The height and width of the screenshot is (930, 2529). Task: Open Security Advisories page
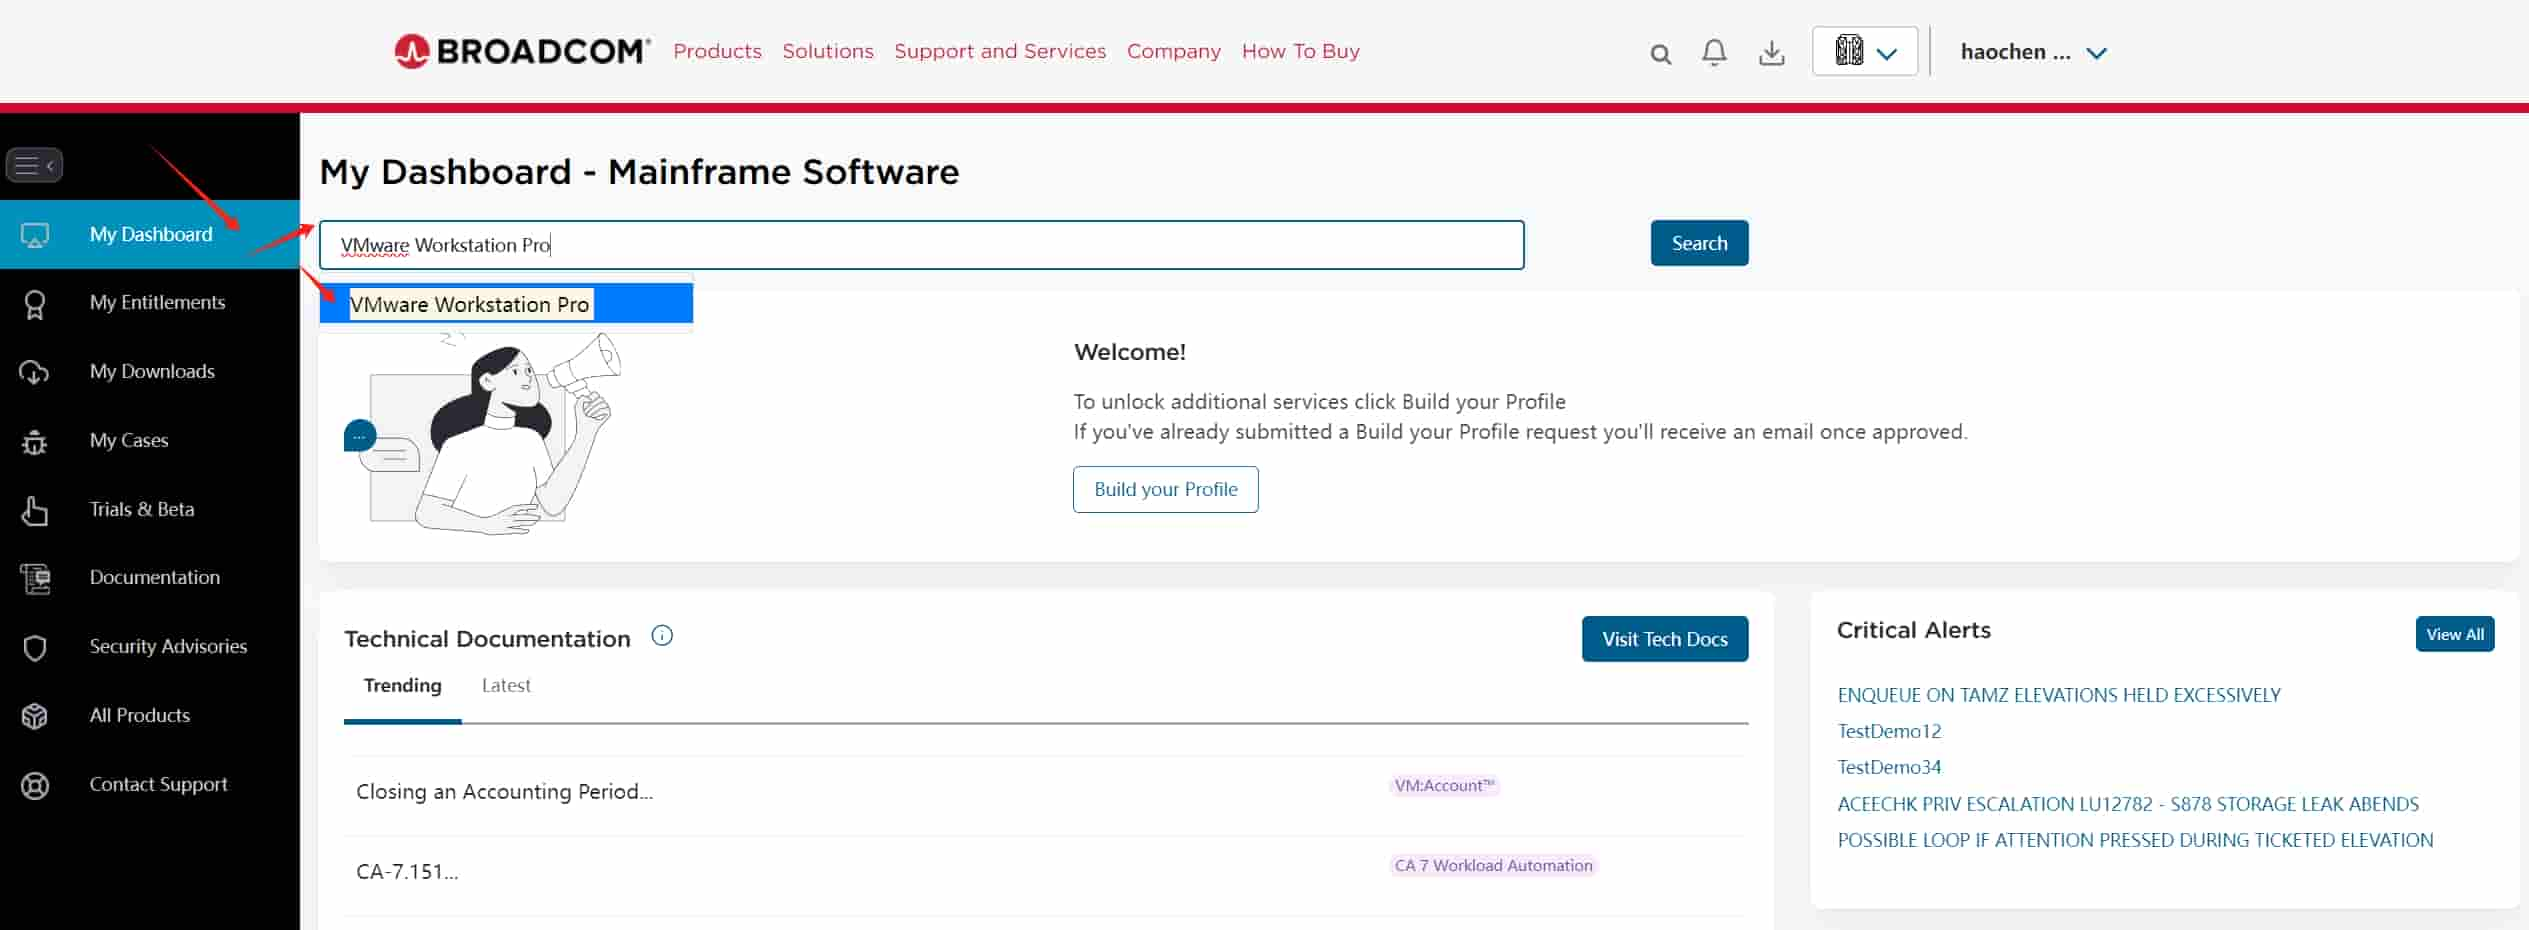tap(168, 646)
